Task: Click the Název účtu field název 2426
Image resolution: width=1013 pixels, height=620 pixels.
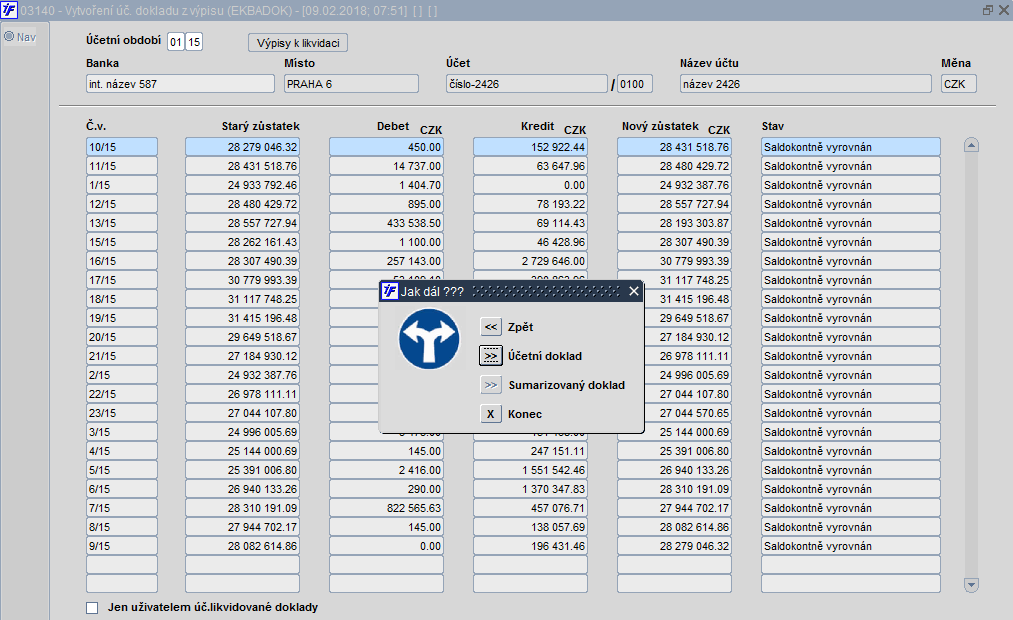Action: pyautogui.click(x=806, y=84)
